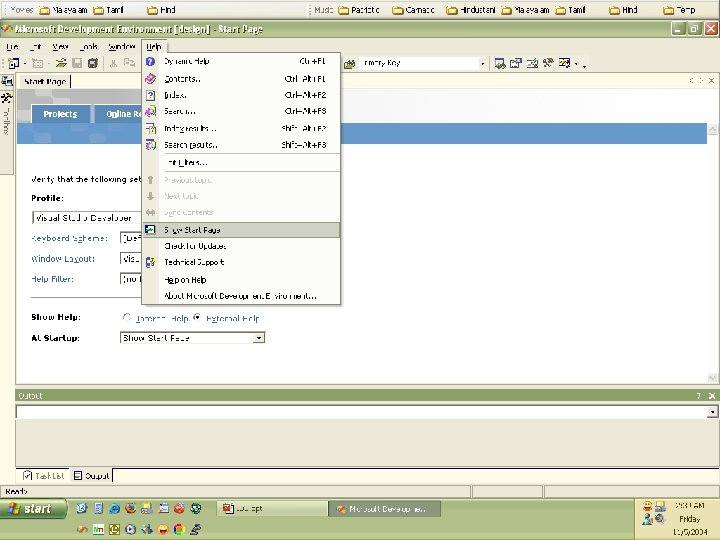Click the New Project toolbar icon
Image resolution: width=720 pixels, height=540 pixels.
(x=14, y=63)
